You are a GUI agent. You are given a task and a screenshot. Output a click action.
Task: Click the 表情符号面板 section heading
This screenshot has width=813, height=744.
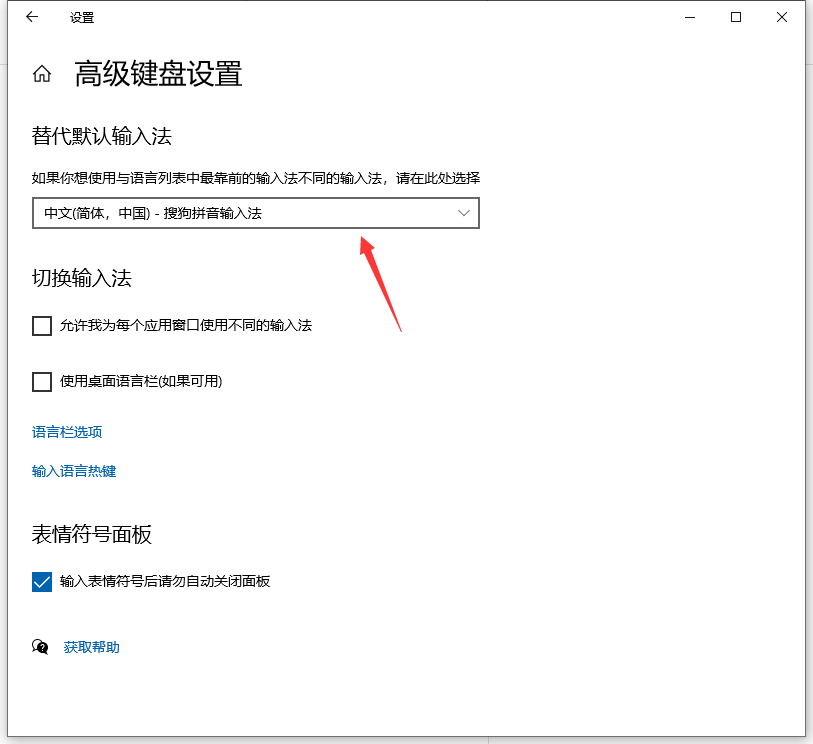click(92, 535)
